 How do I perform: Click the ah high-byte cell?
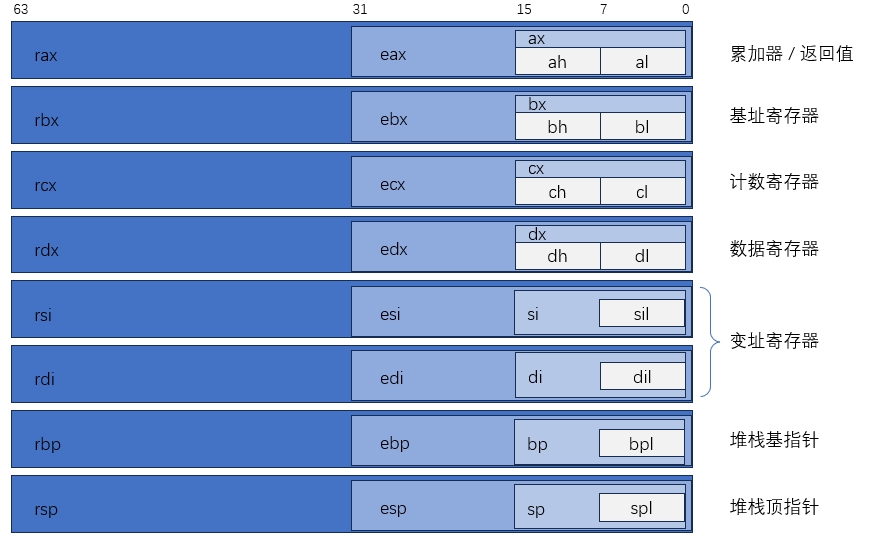(x=557, y=62)
